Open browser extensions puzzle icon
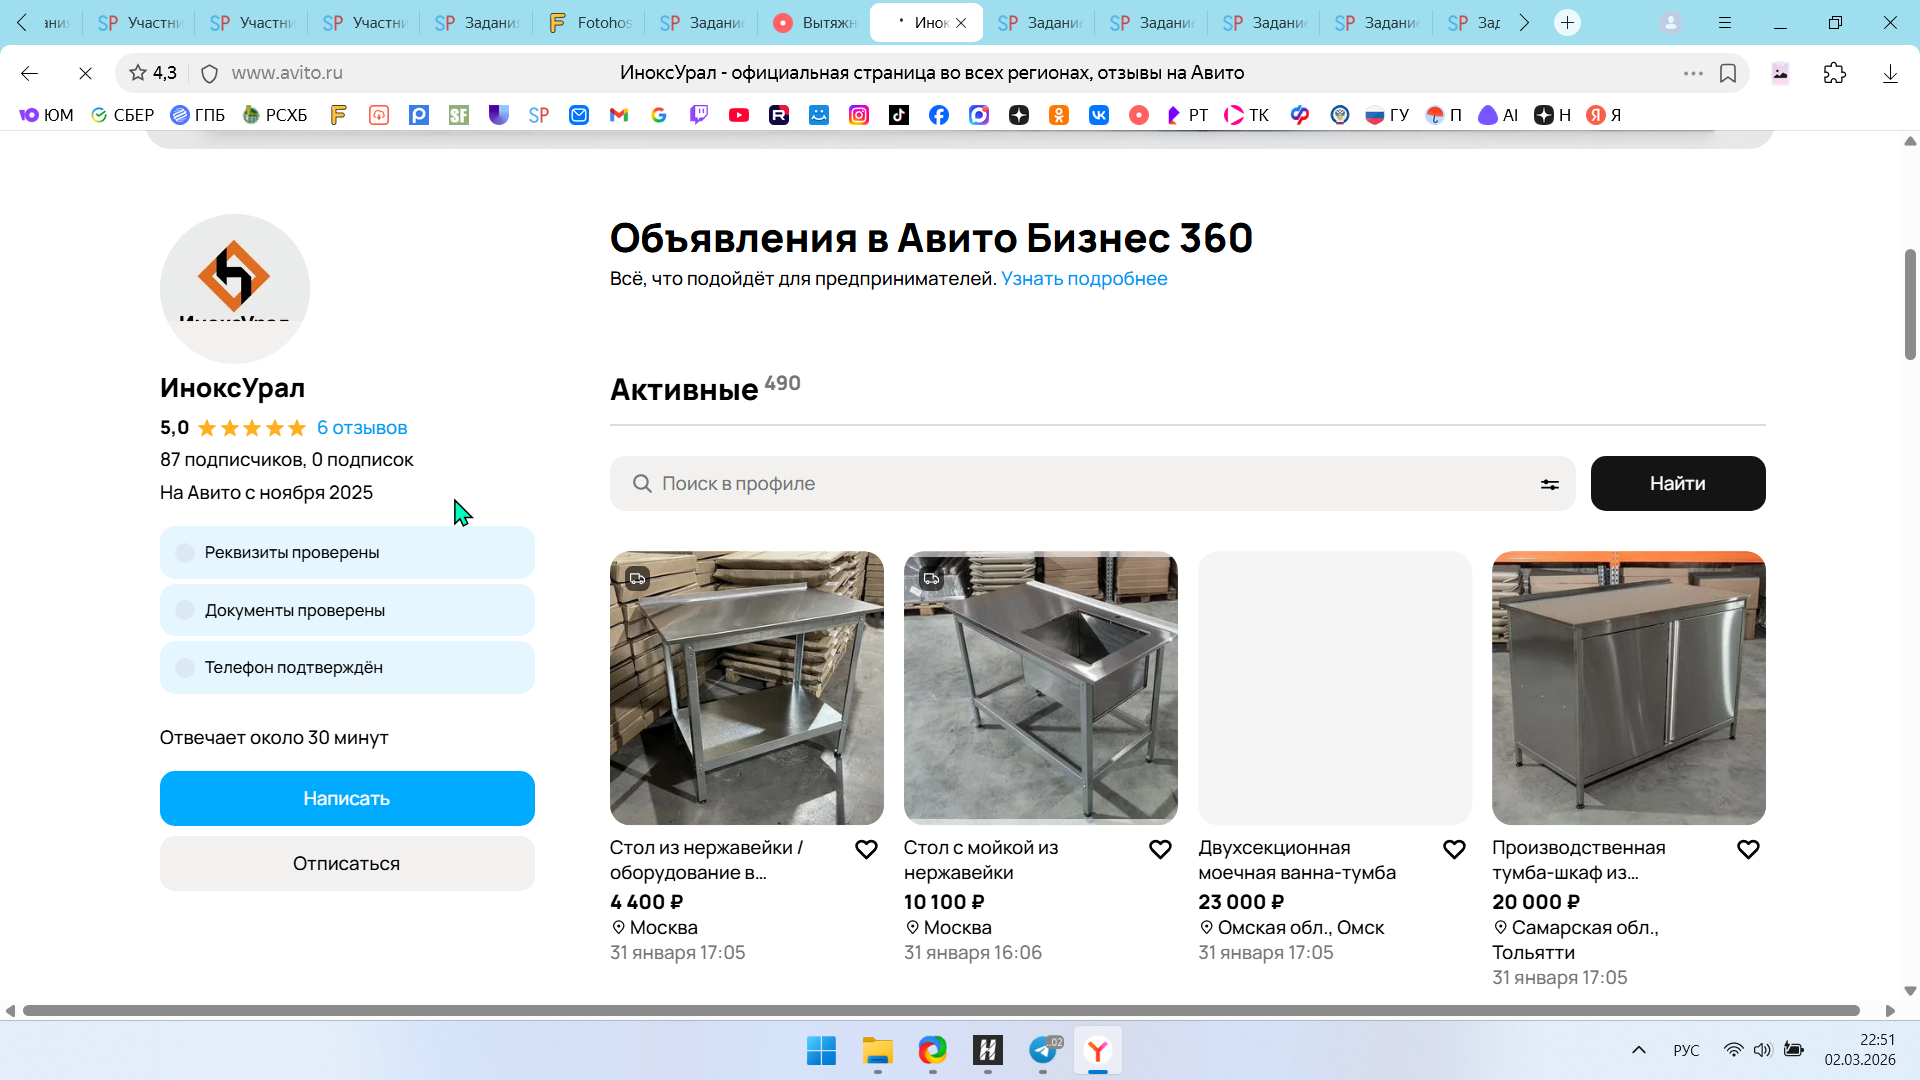Viewport: 1920px width, 1080px height. tap(1834, 73)
